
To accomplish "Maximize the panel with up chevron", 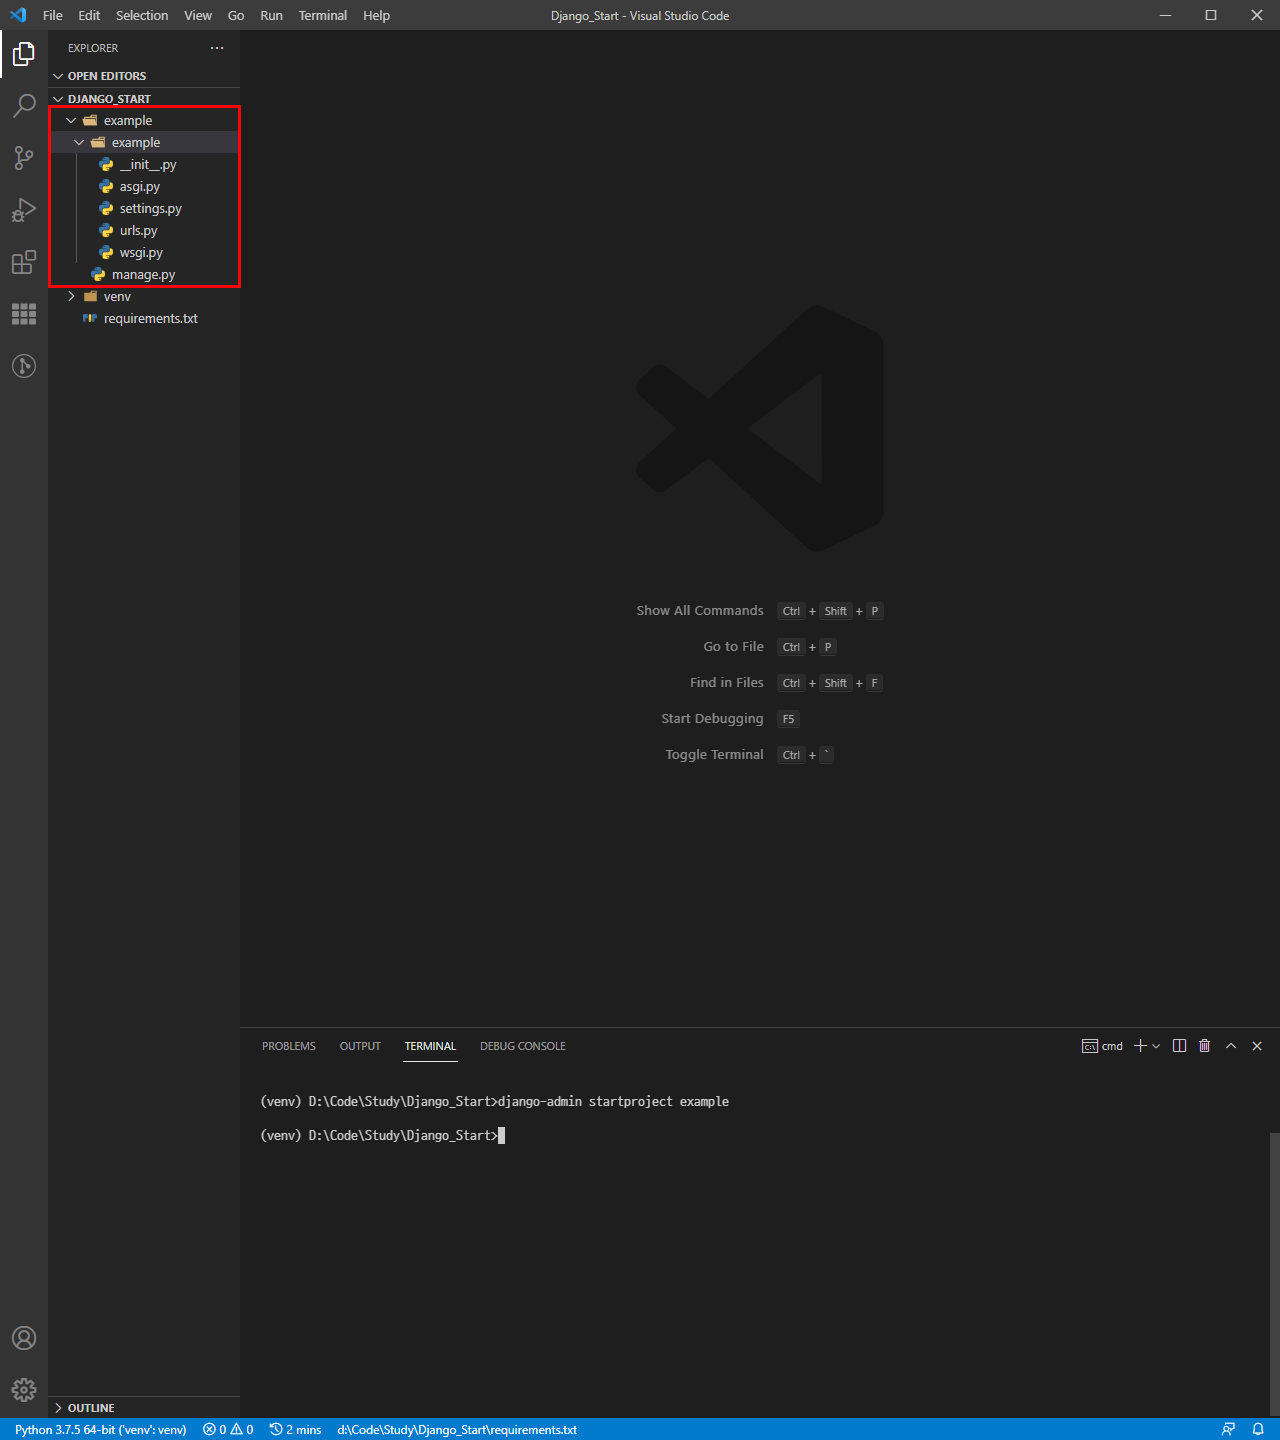I will coord(1231,1046).
